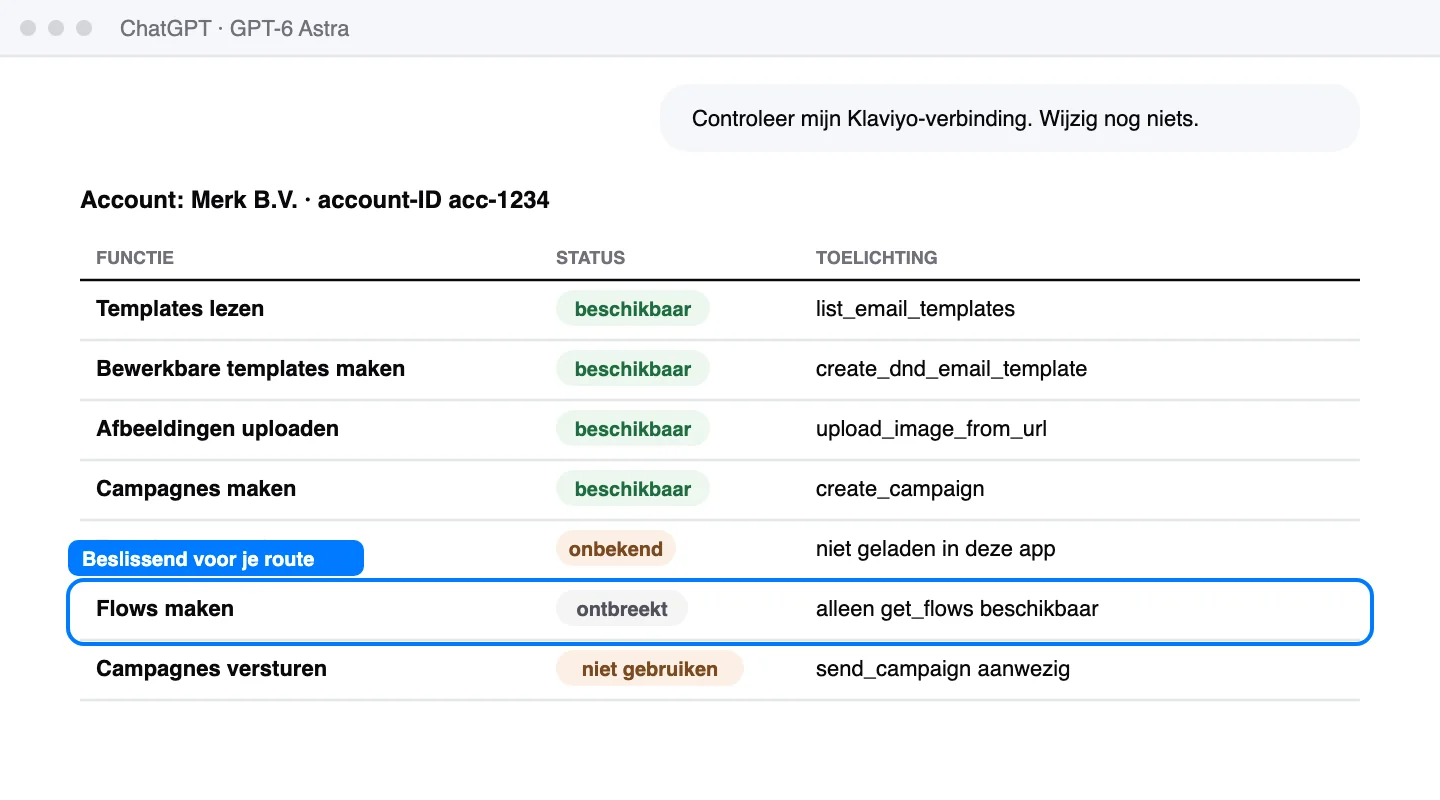The height and width of the screenshot is (800, 1440).
Task: Select the "niet geladen in deze app" text
Action: pyautogui.click(x=935, y=549)
